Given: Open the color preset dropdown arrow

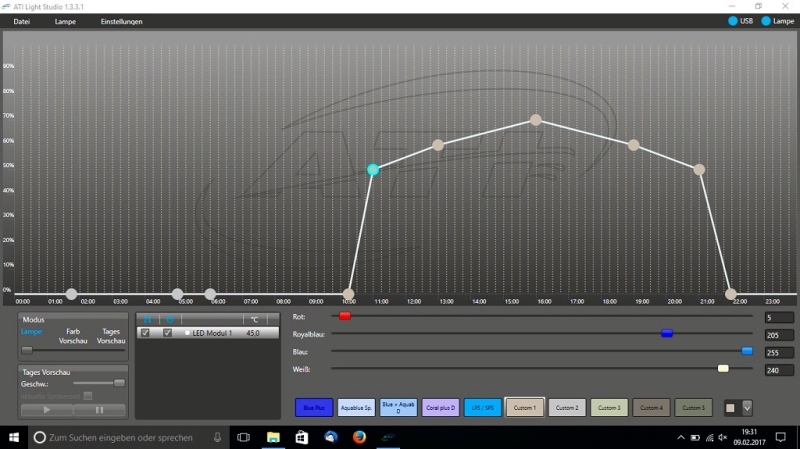Looking at the screenshot, I should tap(747, 407).
